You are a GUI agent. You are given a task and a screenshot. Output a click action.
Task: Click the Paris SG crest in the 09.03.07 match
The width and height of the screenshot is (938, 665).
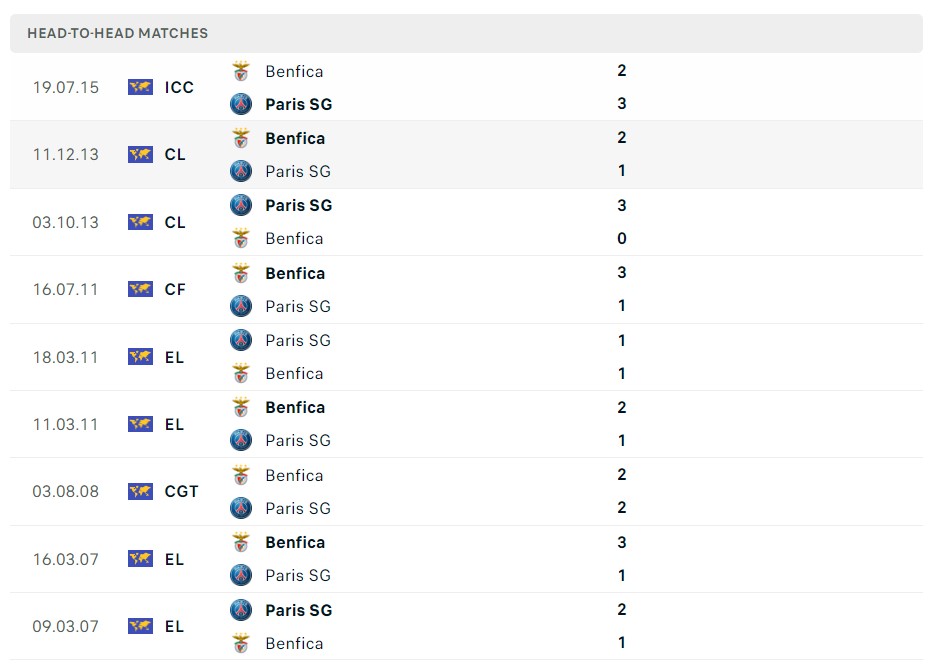(240, 610)
